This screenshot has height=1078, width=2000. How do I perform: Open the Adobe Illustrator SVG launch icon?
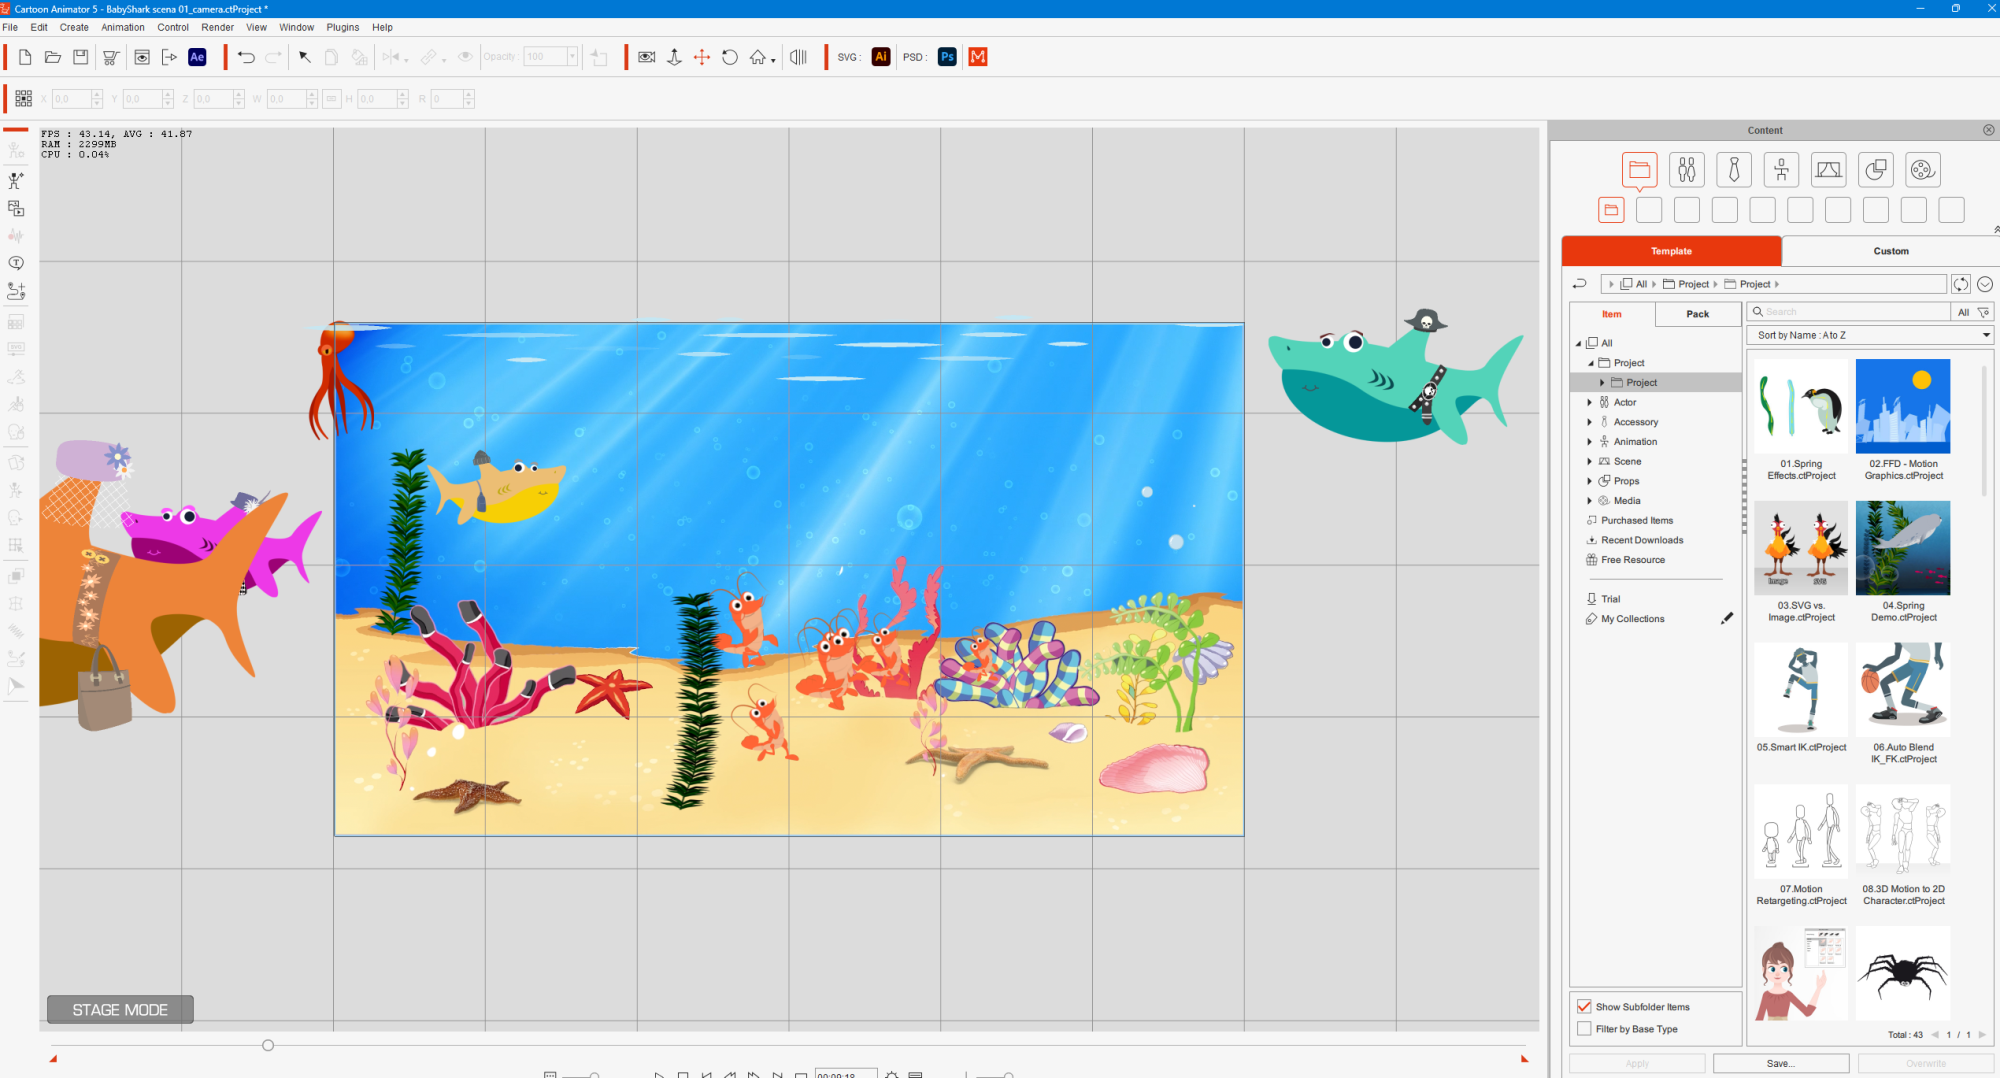[881, 57]
